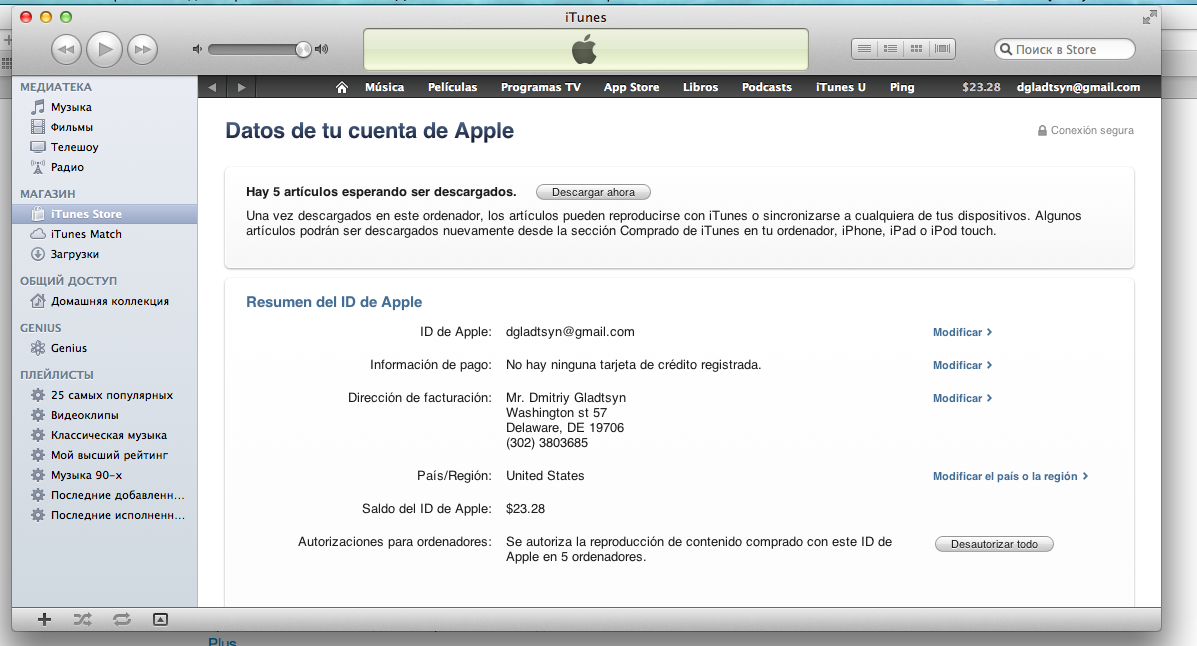This screenshot has width=1197, height=646.
Task: Open Загрузки downloads in the sidebar
Action: [x=105, y=254]
